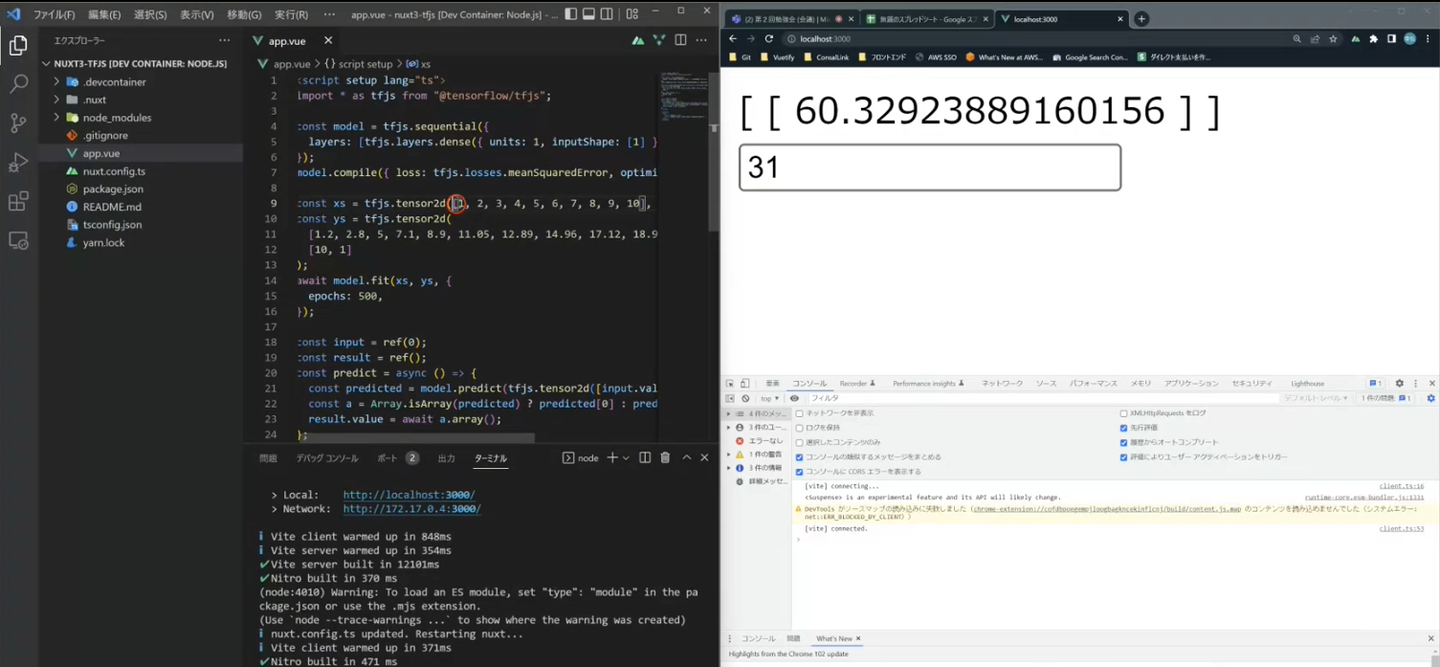Split the terminal panel
Image resolution: width=1440 pixels, height=667 pixels.
[645, 458]
